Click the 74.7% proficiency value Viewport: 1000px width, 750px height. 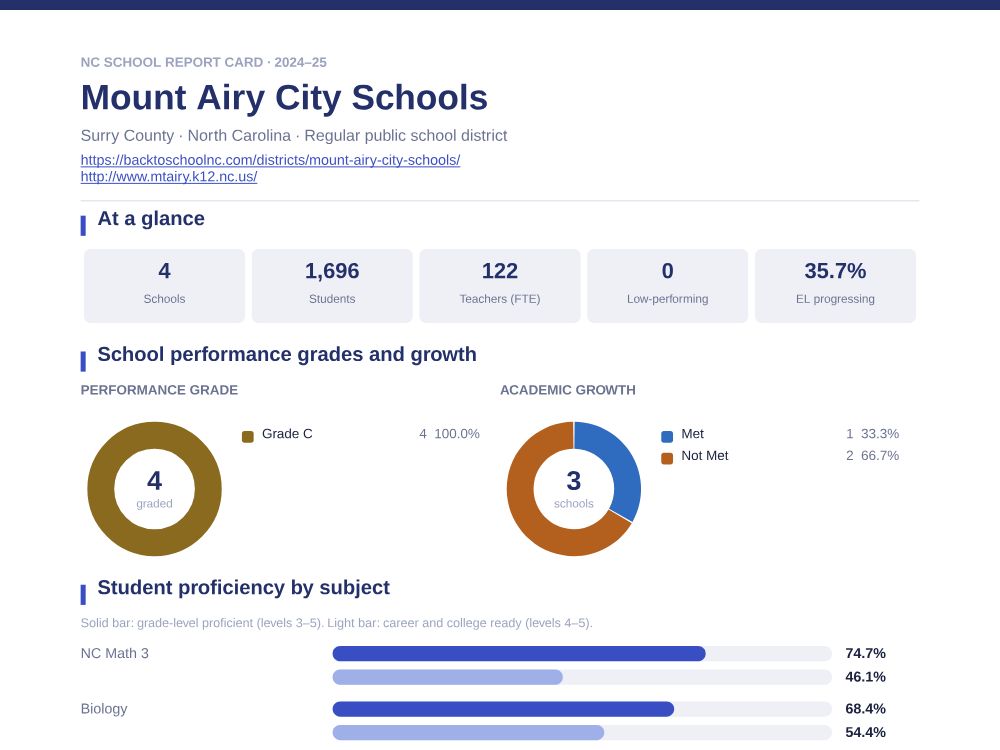tap(865, 654)
